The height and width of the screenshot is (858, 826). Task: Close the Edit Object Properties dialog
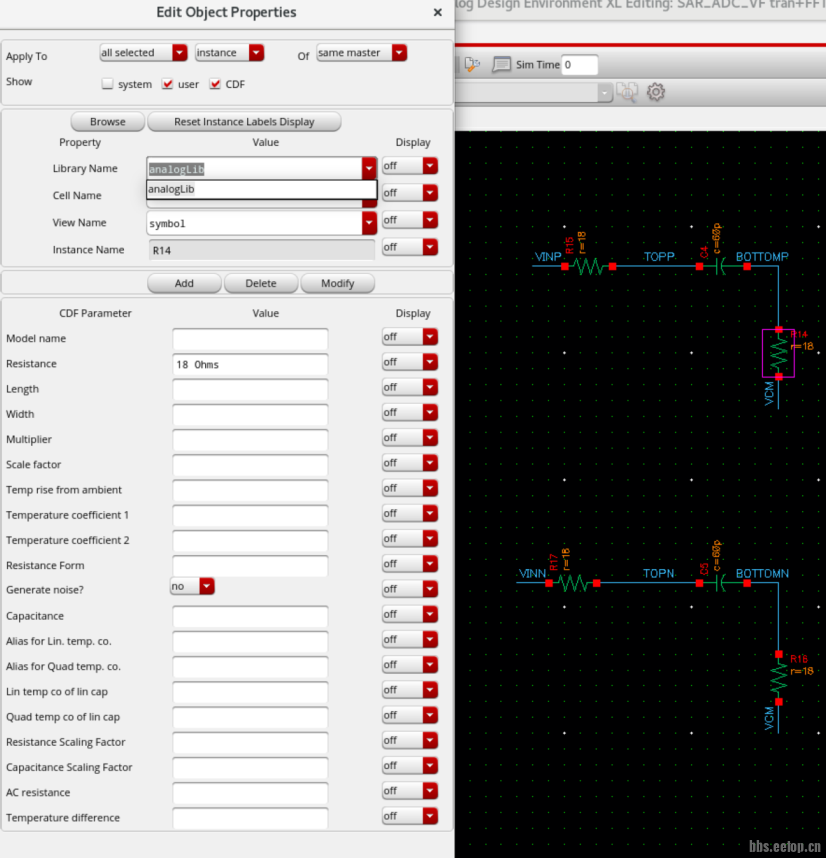click(438, 12)
